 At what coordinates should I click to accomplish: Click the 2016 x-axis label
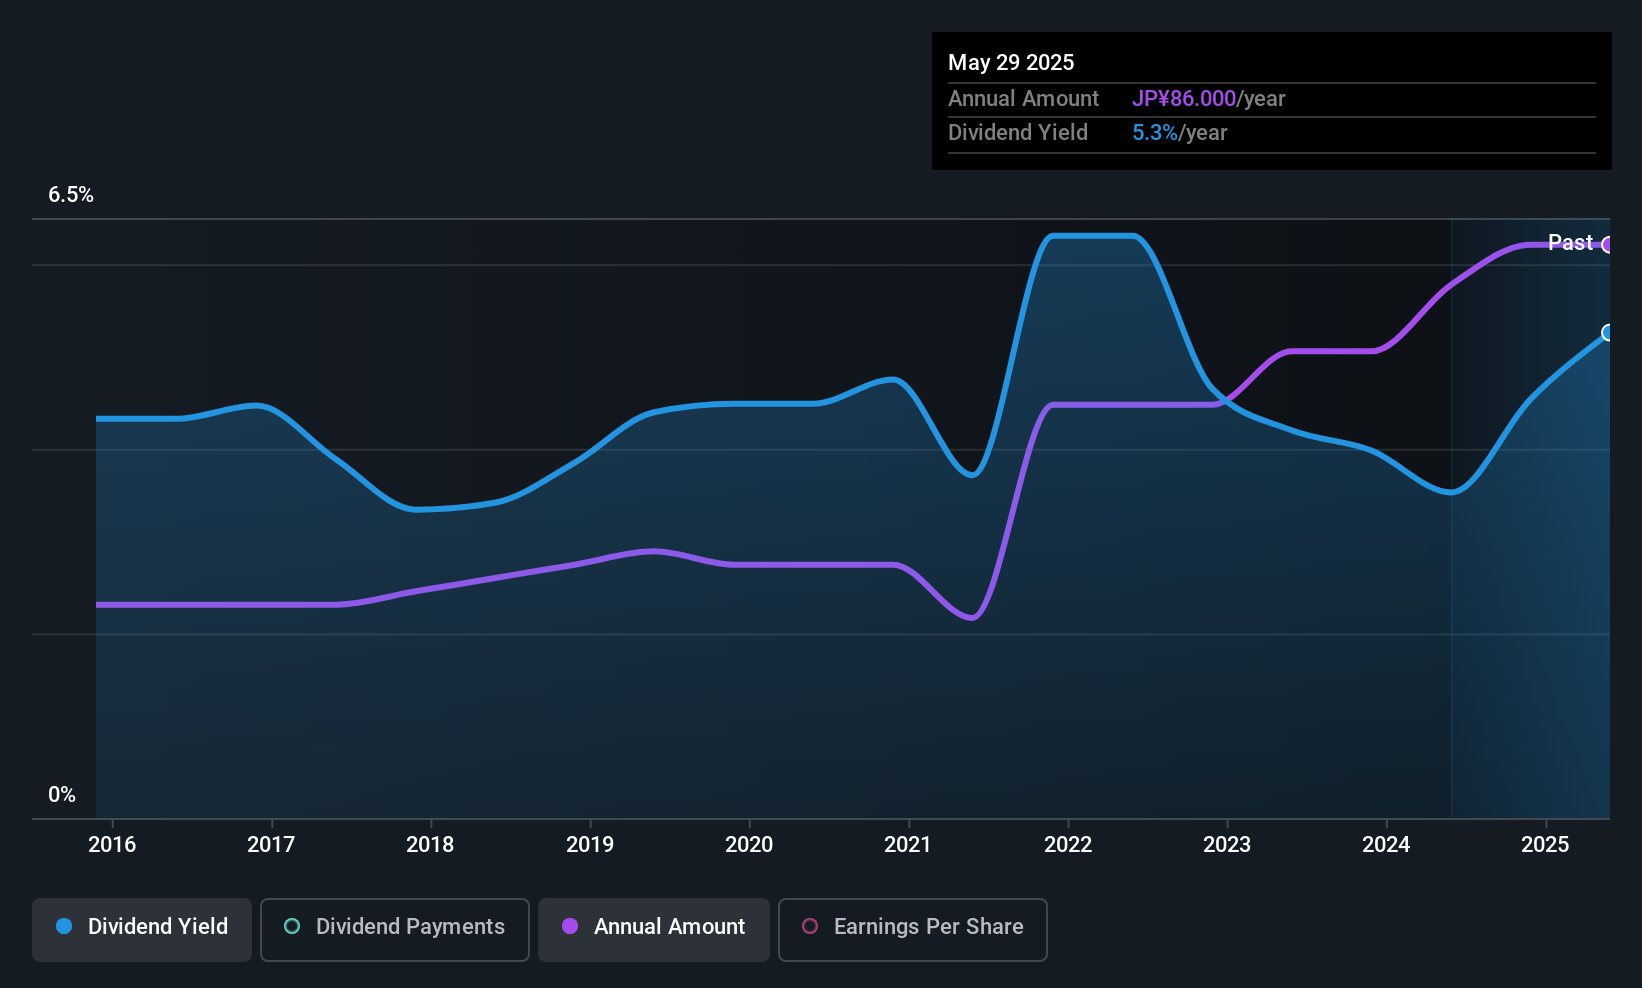112,844
